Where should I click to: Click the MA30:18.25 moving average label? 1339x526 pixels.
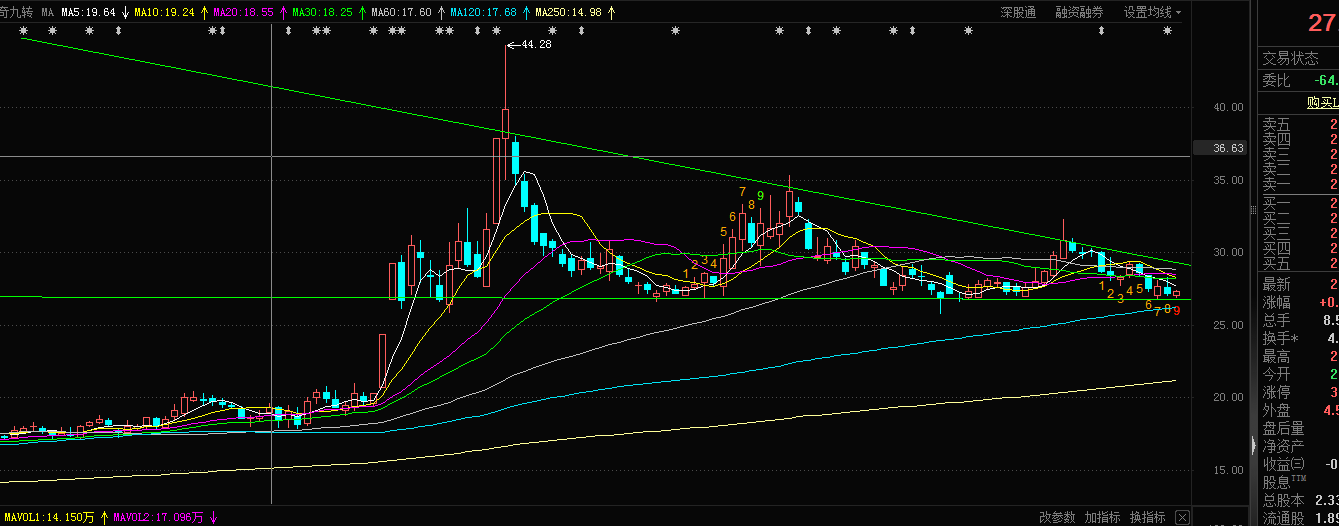(321, 13)
